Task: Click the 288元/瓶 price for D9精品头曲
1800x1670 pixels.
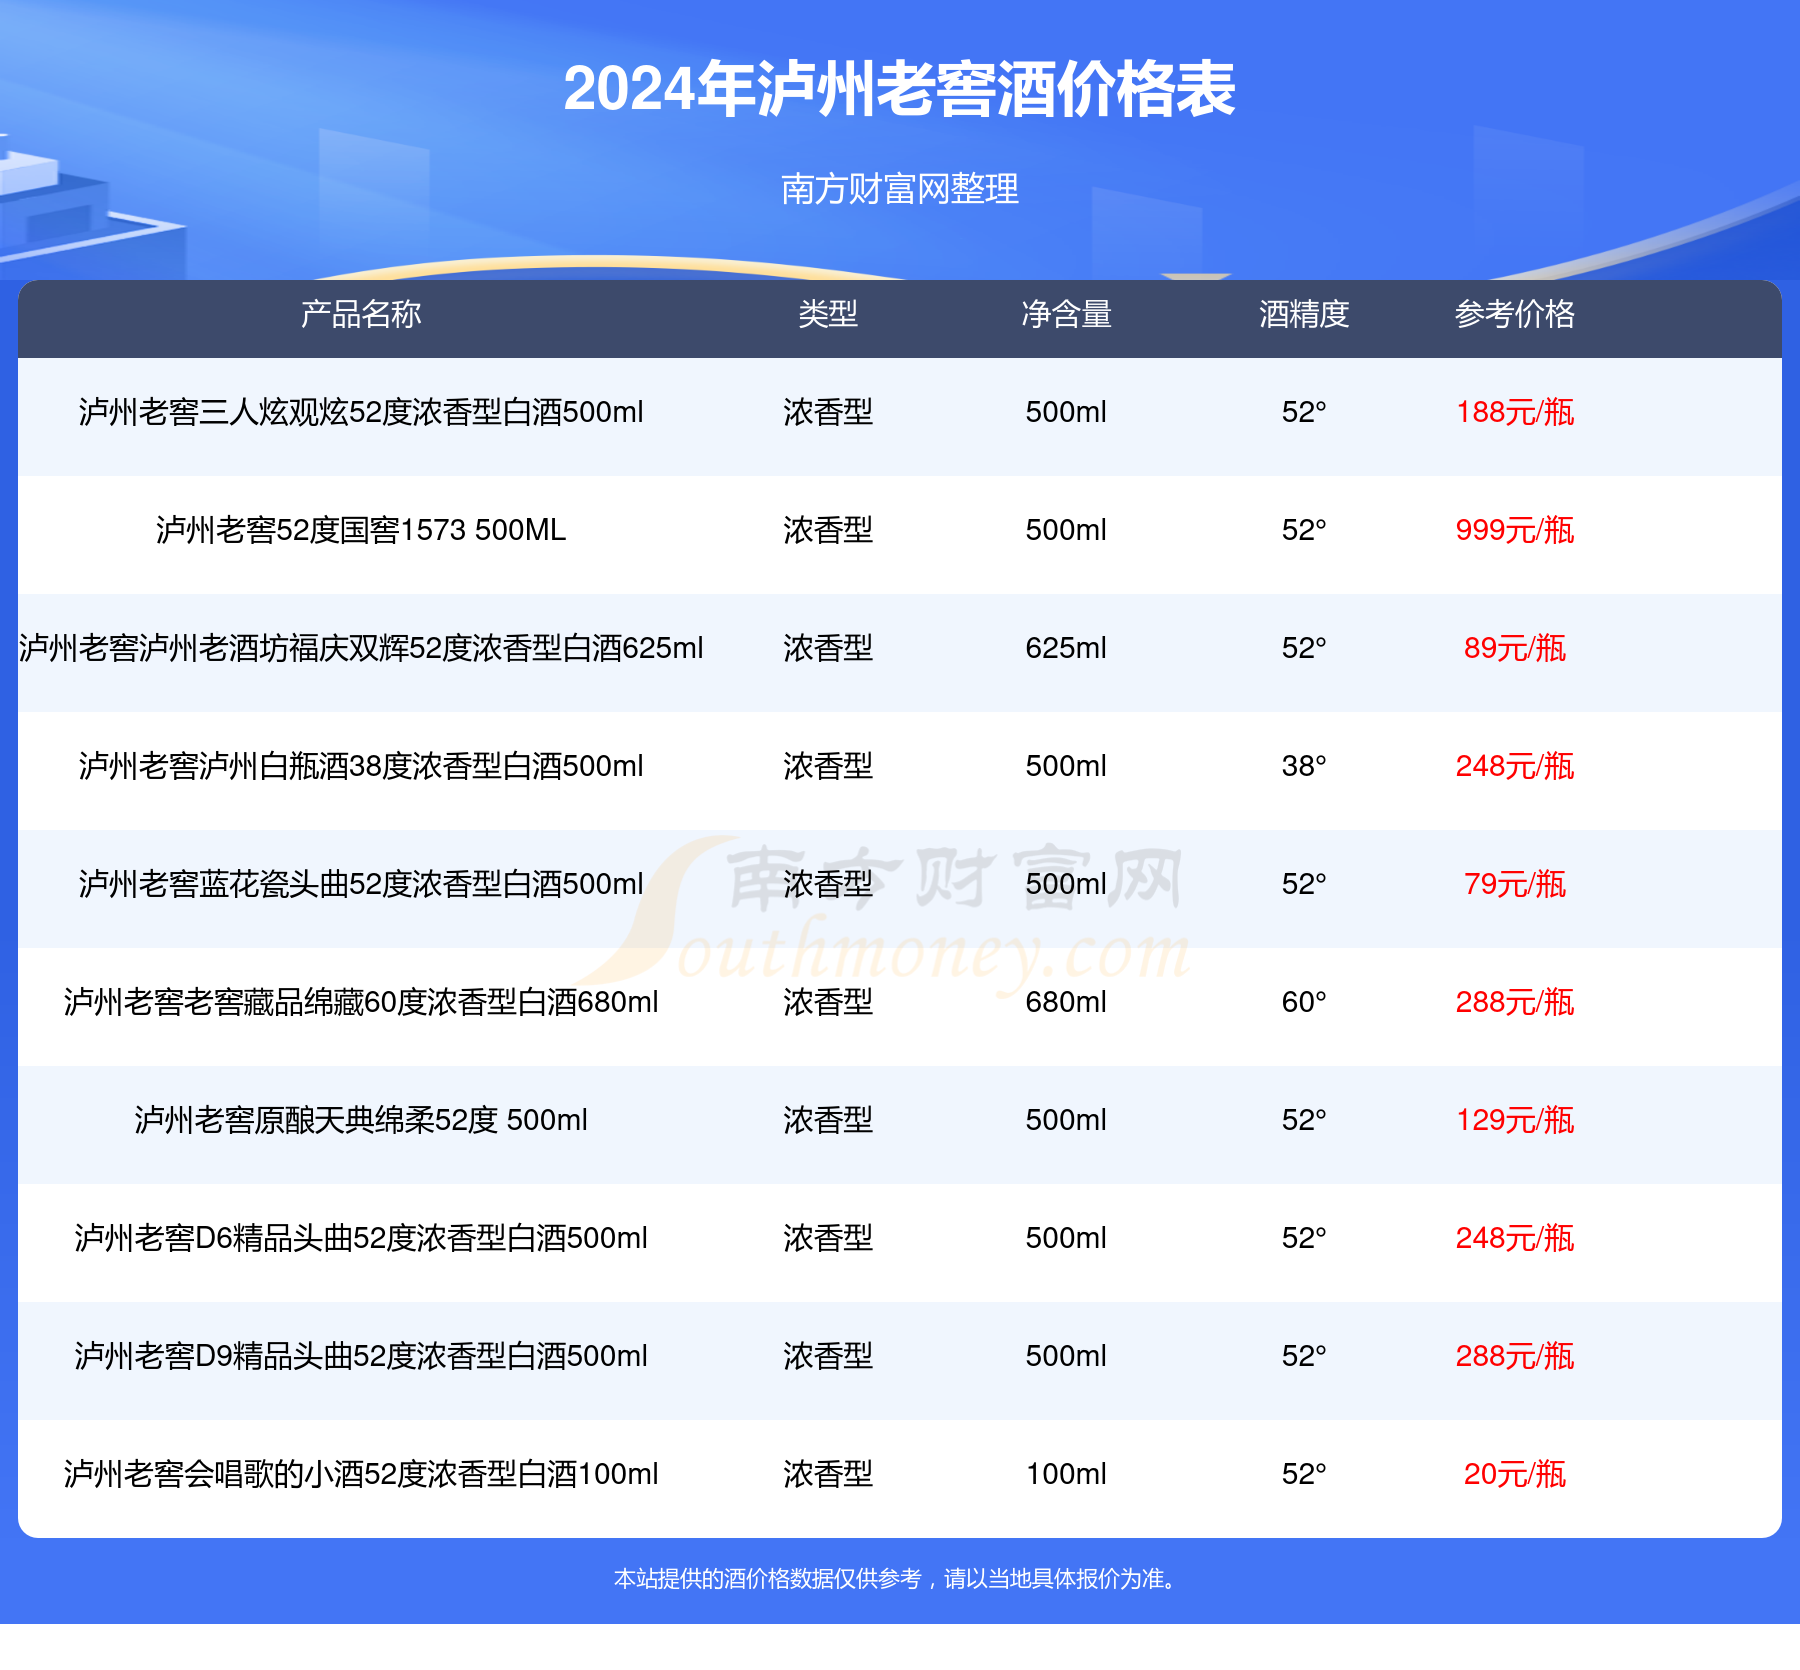Action: pos(1515,1356)
